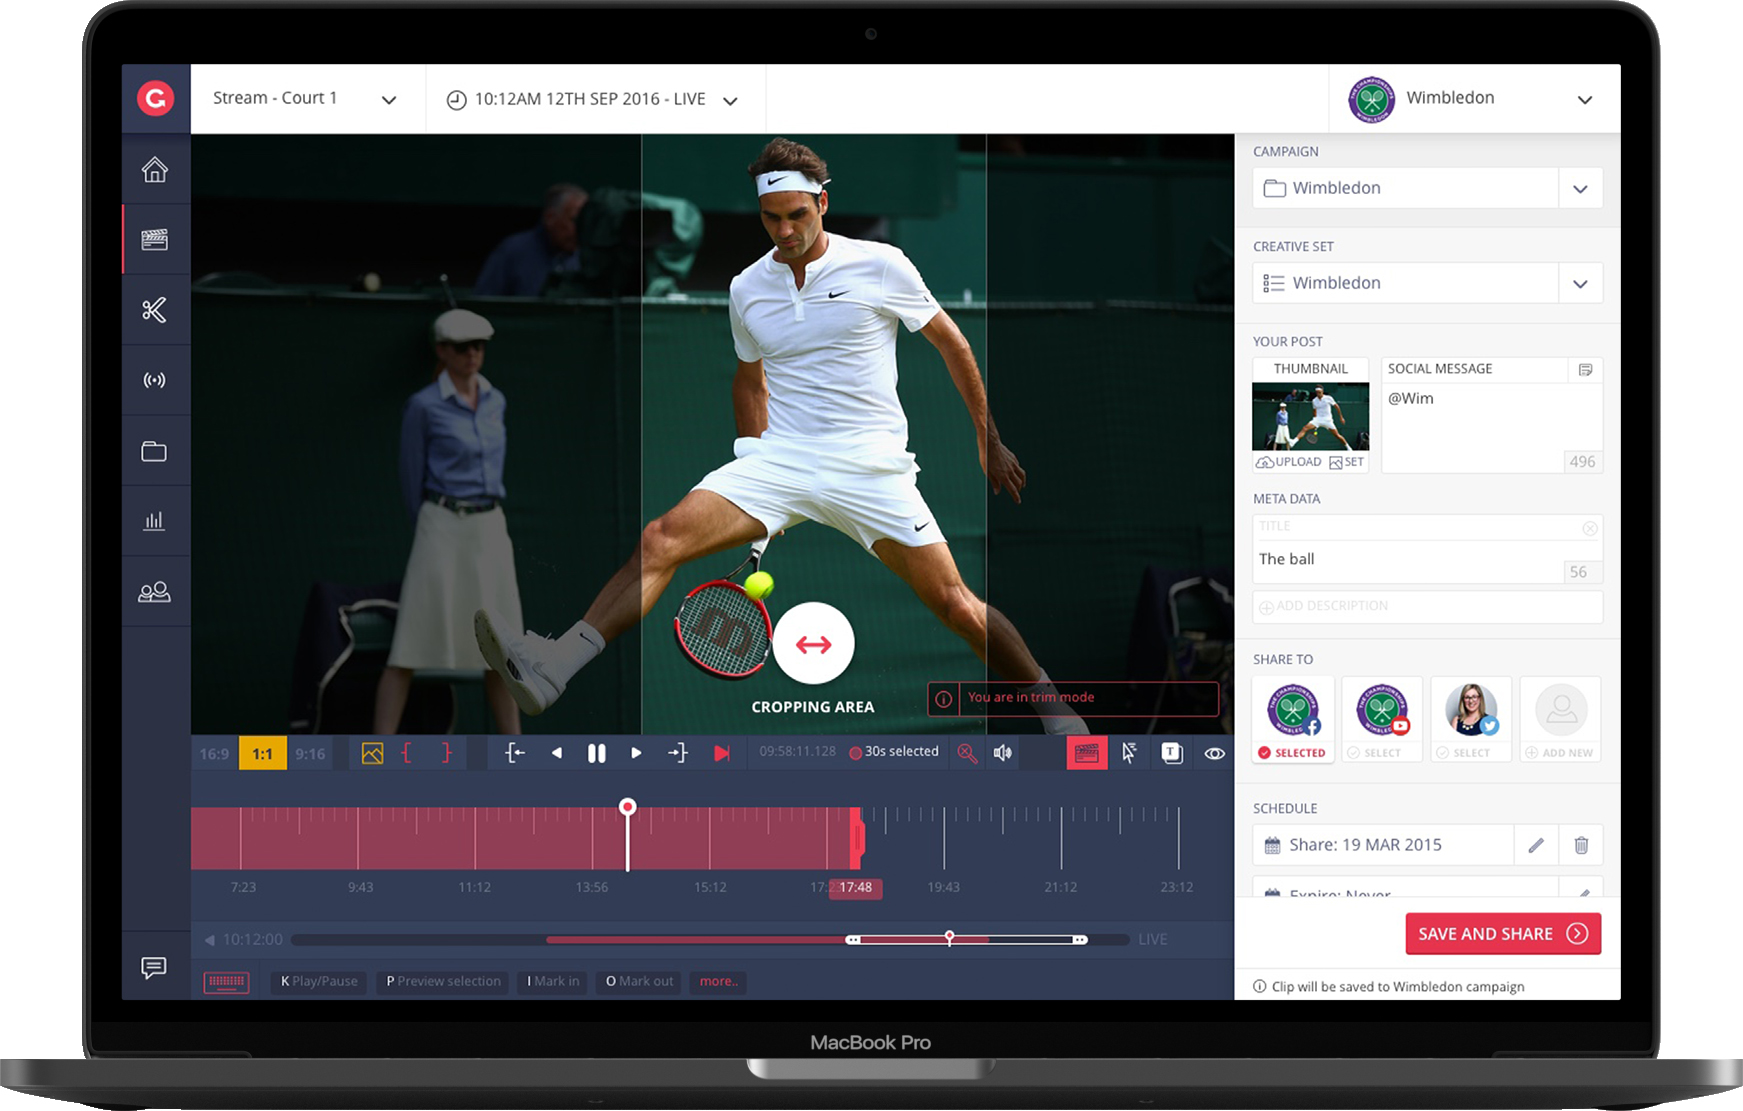Select the YouTube Wimbledon share account
The width and height of the screenshot is (1743, 1111).
1382,719
